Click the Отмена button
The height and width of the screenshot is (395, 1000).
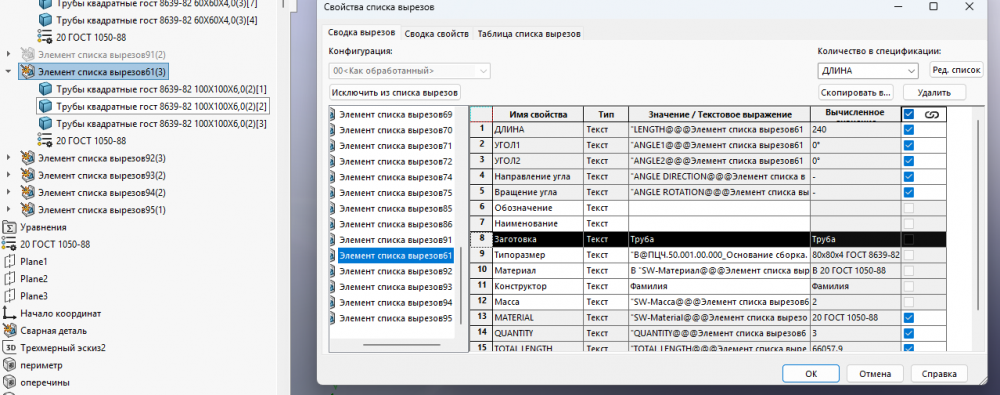pyautogui.click(x=874, y=374)
